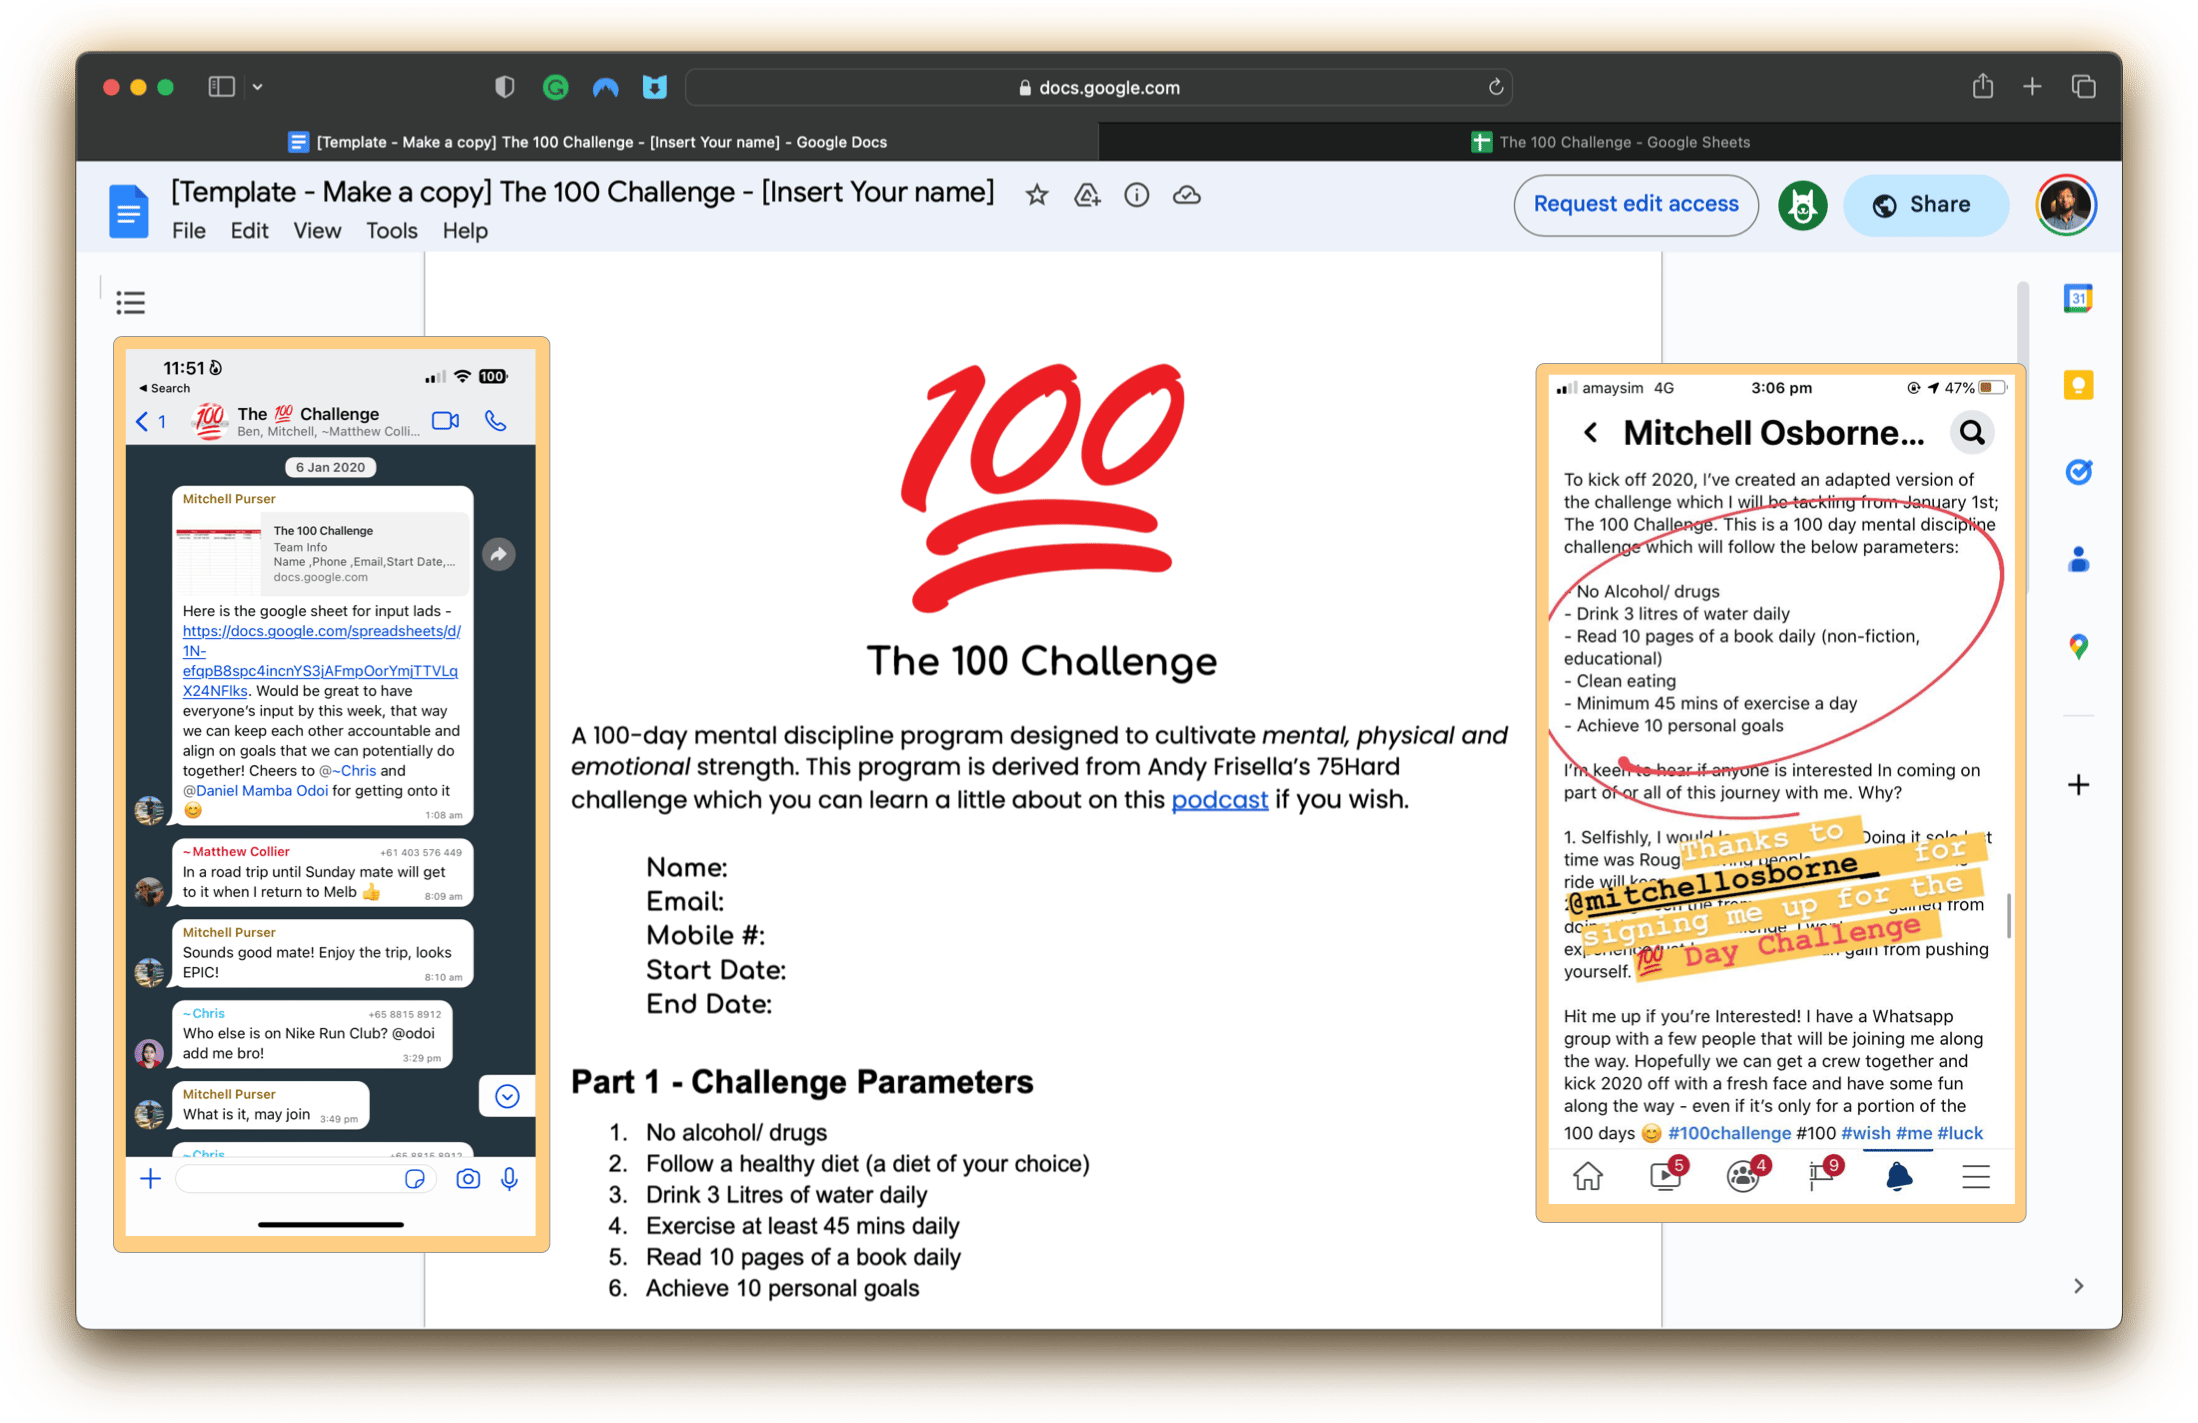Open a new tab with the plus icon

tap(2032, 87)
